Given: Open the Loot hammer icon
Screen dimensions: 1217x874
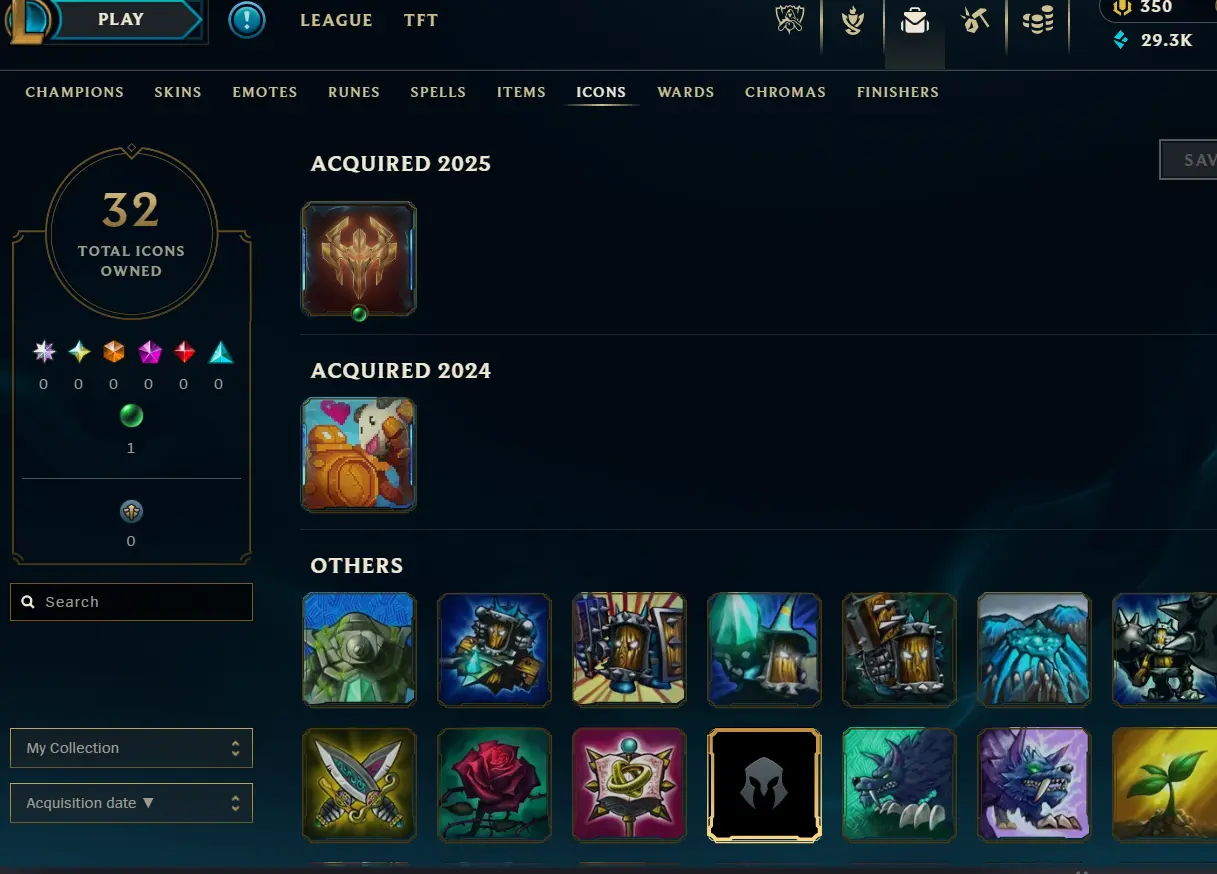Looking at the screenshot, I should tap(973, 20).
